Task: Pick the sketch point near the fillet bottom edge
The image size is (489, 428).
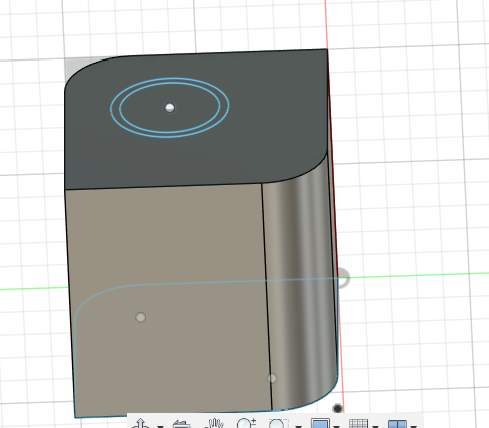Action: click(272, 378)
